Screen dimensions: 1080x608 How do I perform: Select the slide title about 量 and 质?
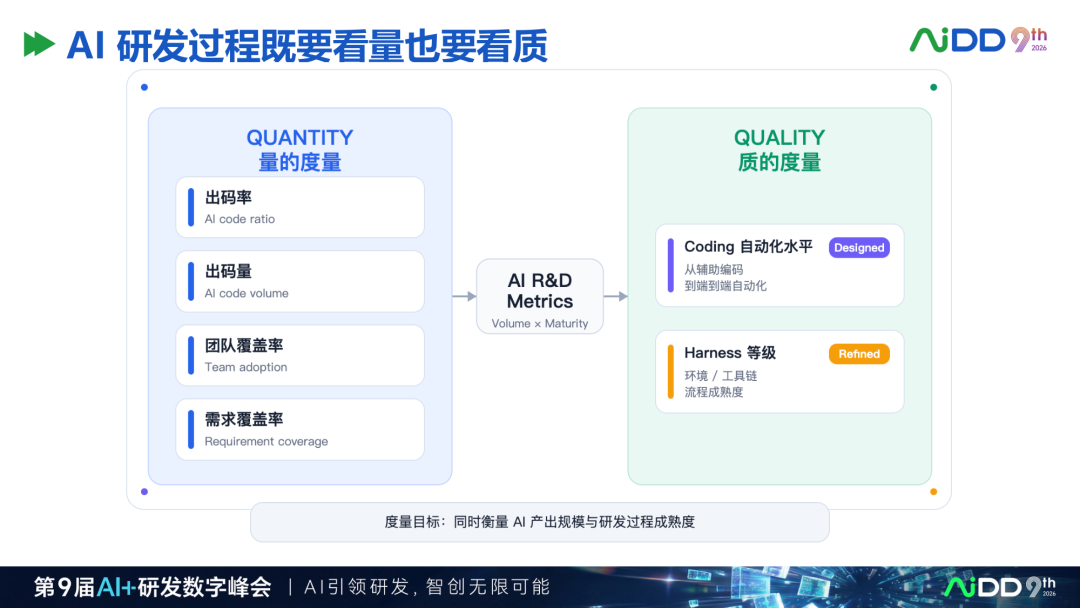pos(307,46)
